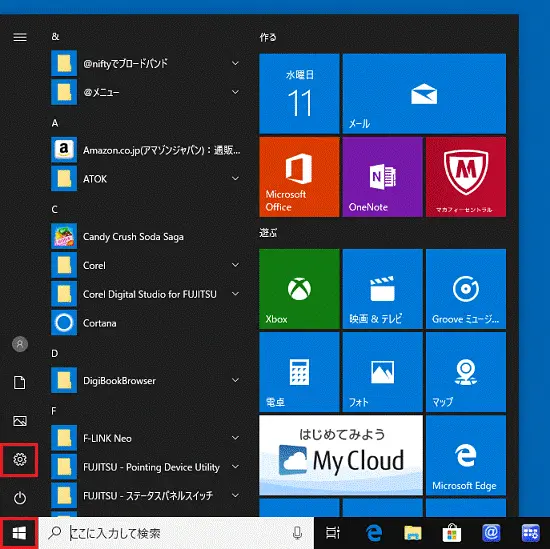
Task: Open the Groove Music tile
Action: click(466, 289)
